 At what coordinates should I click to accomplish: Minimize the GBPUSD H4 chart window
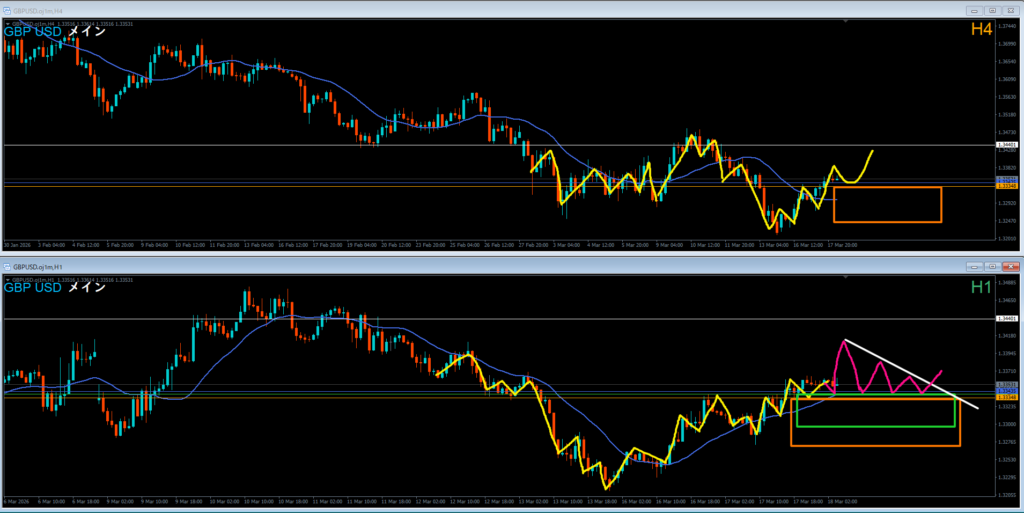coord(975,11)
